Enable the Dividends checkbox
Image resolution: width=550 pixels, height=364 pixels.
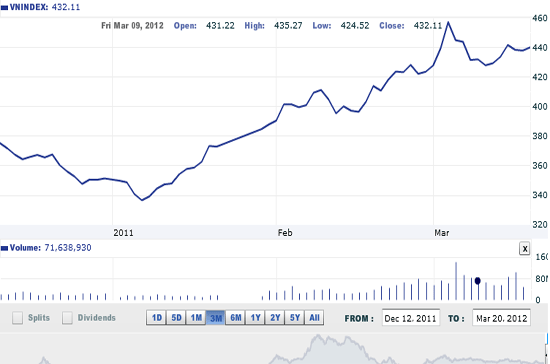point(67,318)
